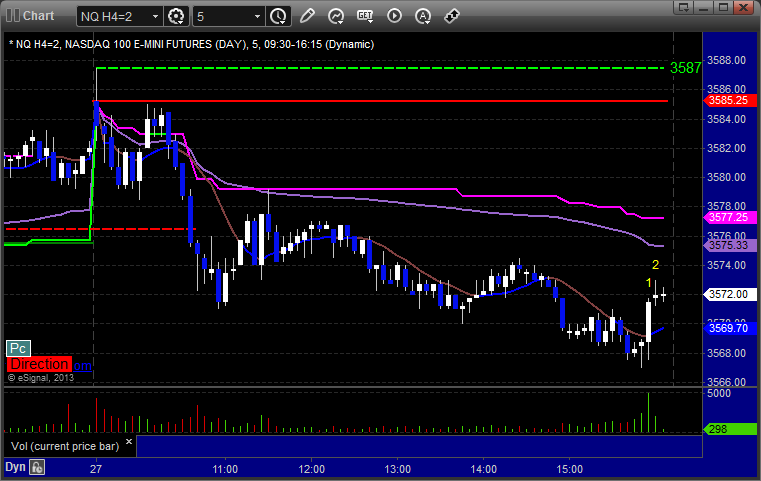The image size is (761, 481).
Task: Click the blue om link
Action: (x=83, y=365)
